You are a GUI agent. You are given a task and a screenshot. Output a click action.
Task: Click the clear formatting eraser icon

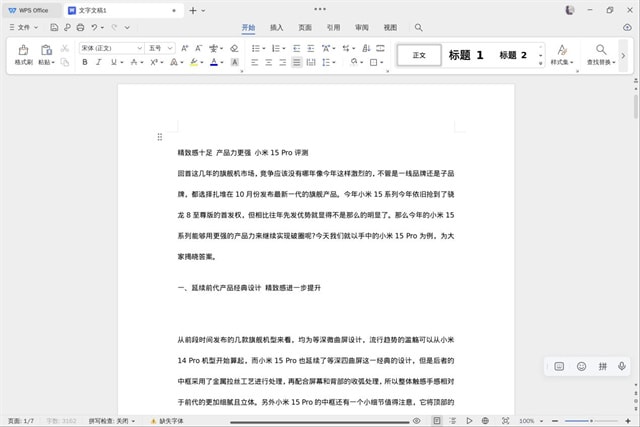click(234, 47)
